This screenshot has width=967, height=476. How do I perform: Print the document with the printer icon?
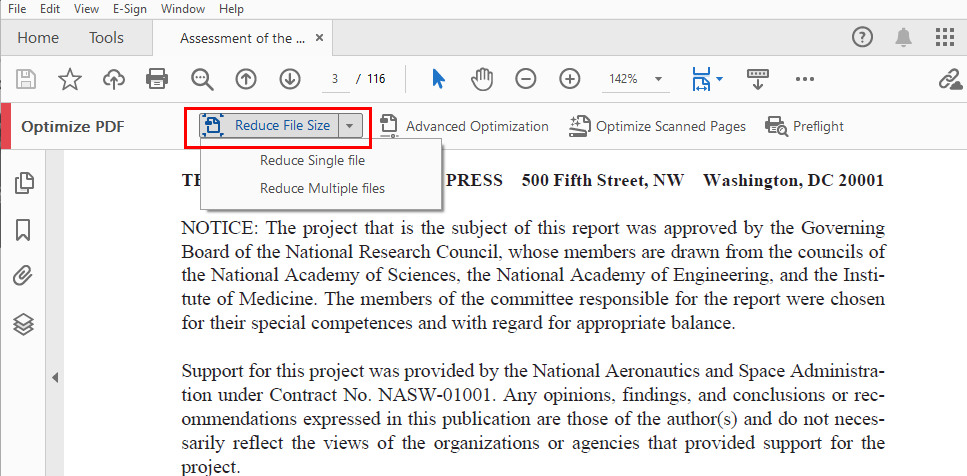pos(157,79)
